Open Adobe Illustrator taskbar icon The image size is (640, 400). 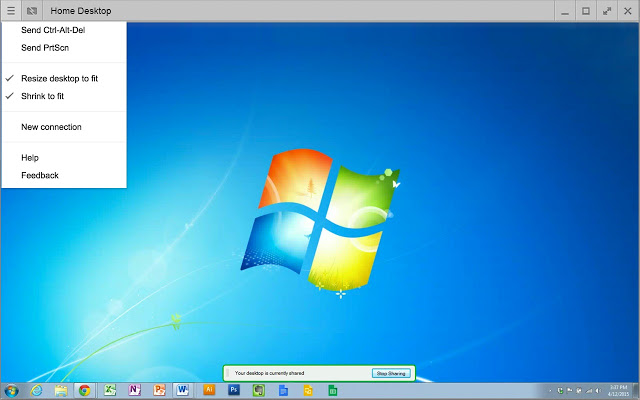click(x=209, y=390)
